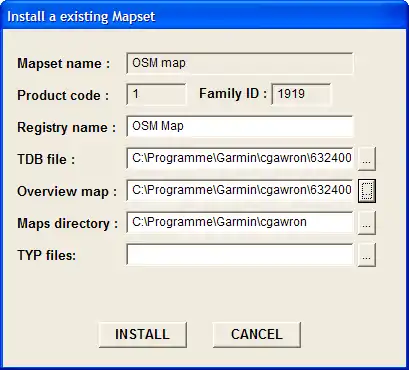Click the 'TYP files:' label
This screenshot has width=409, height=370.
47,256
